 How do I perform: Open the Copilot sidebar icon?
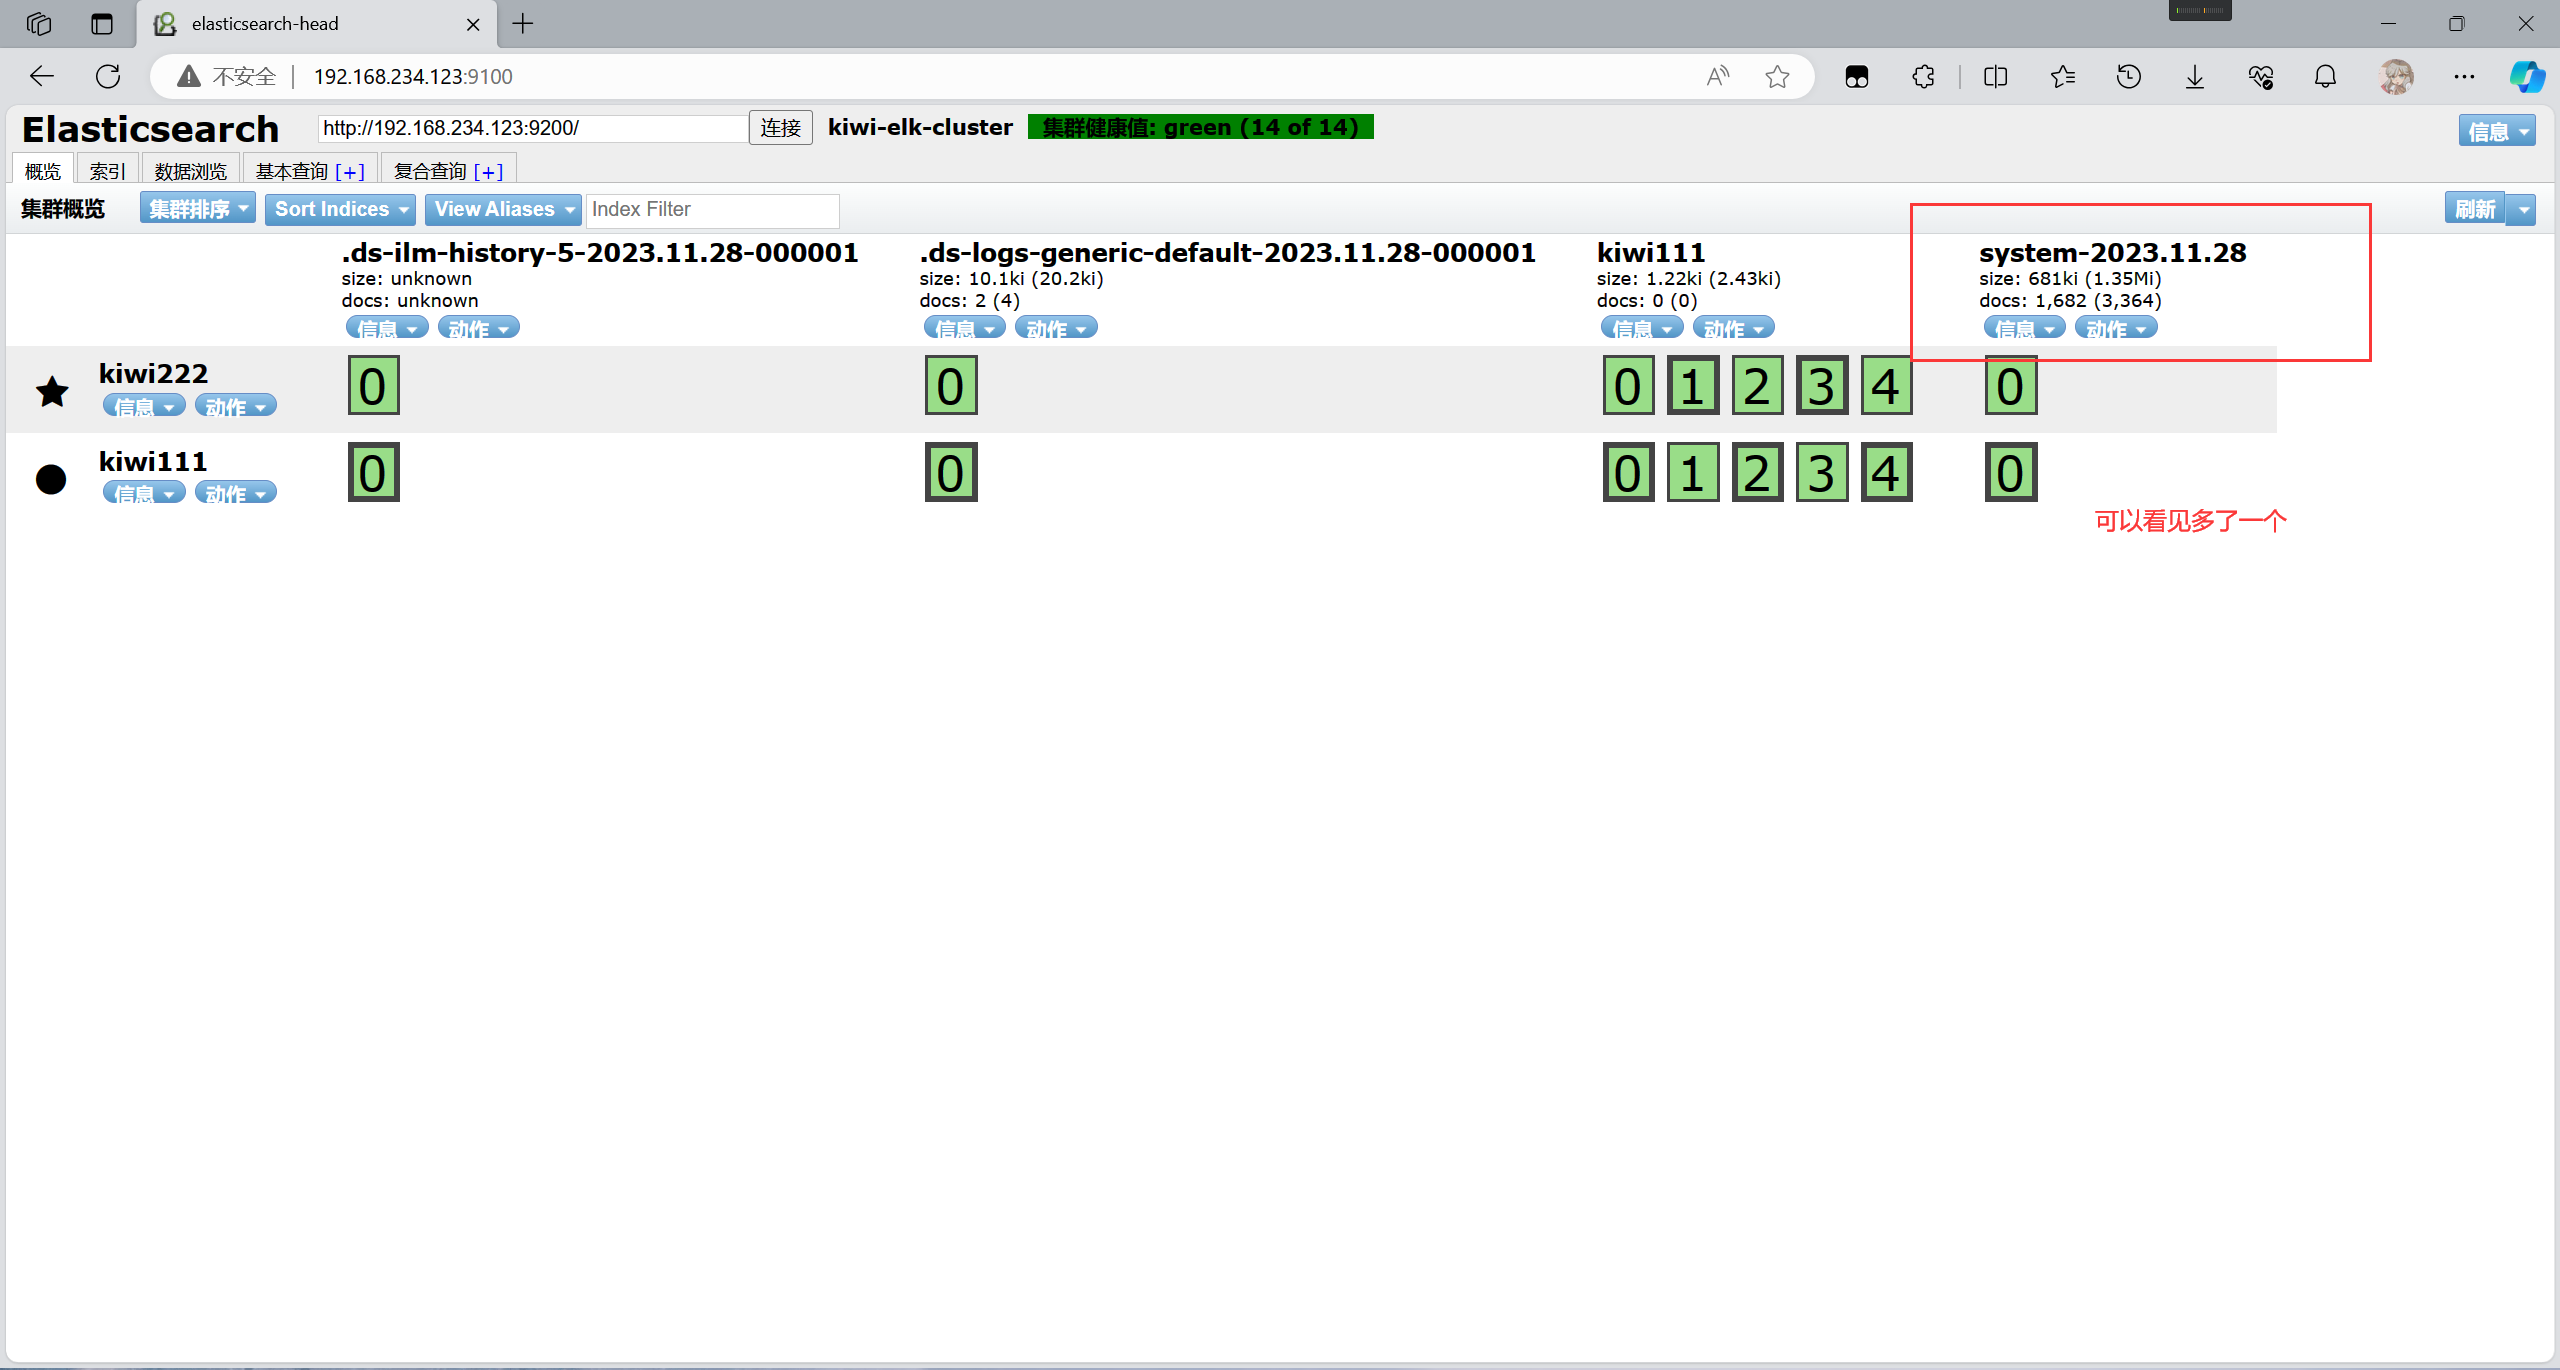click(x=2526, y=76)
